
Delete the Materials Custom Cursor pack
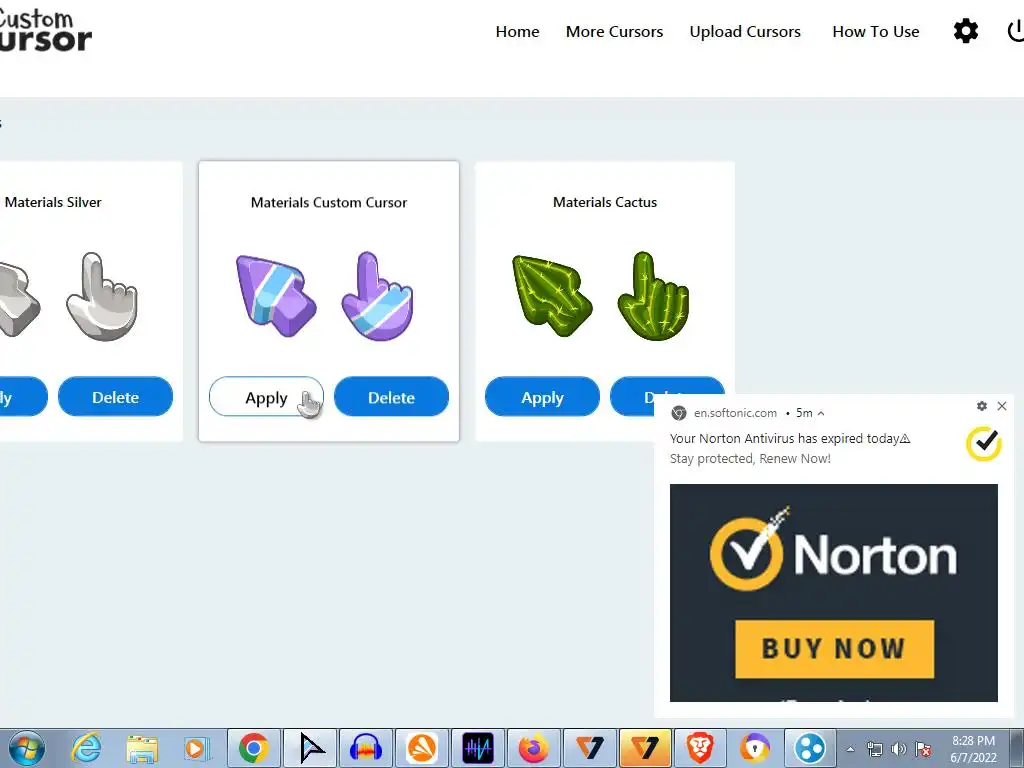pyautogui.click(x=391, y=396)
